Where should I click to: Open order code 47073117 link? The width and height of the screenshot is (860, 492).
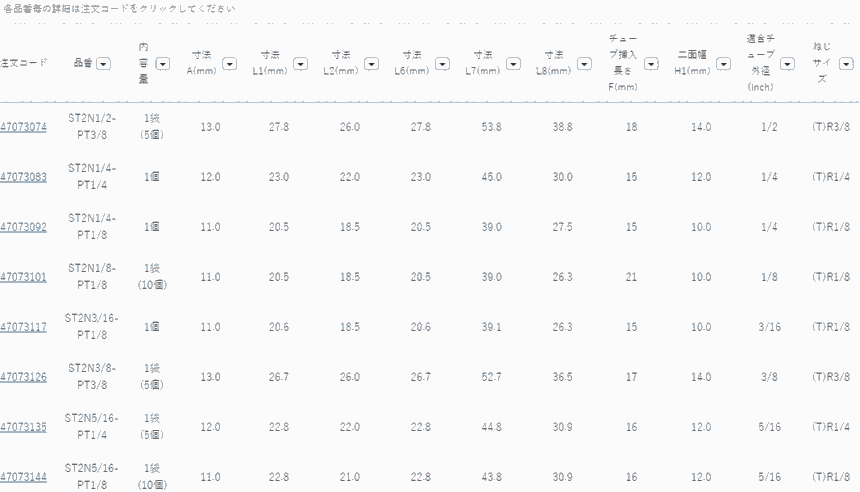23,327
